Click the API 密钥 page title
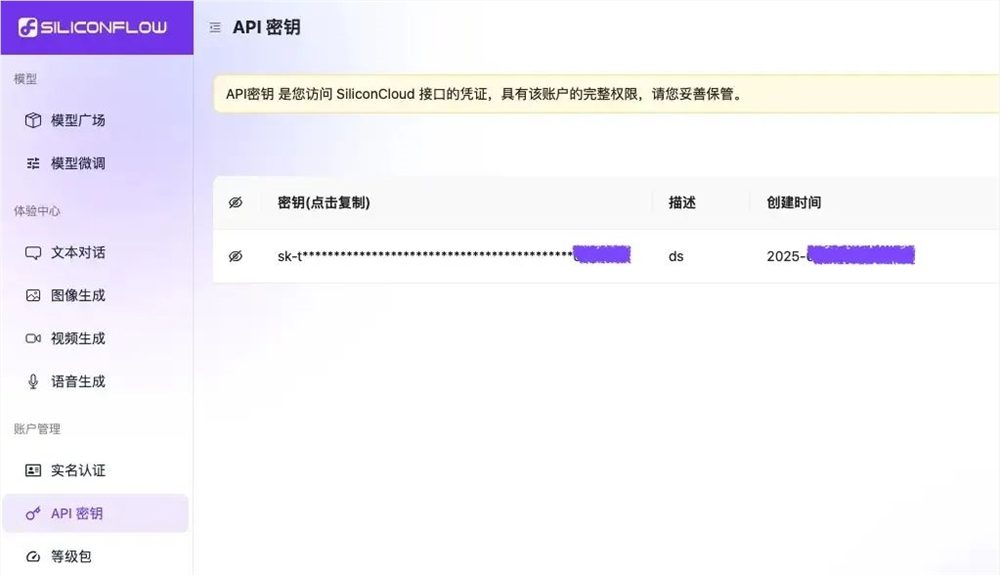The height and width of the screenshot is (575, 1000). (267, 27)
